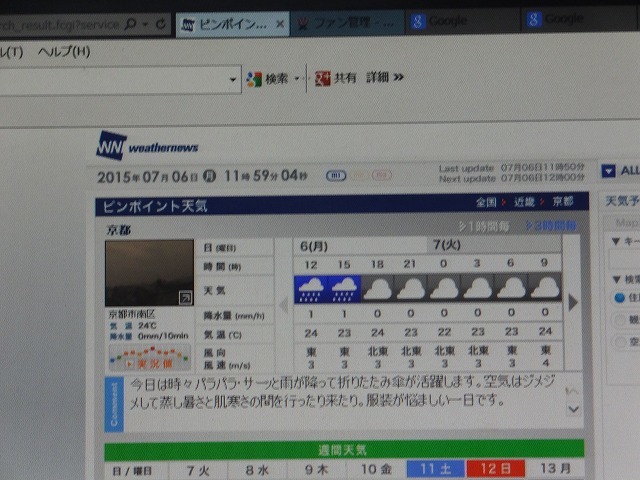Select the pink pill display toggle
Image resolution: width=640 pixels, height=480 pixels.
click(382, 175)
